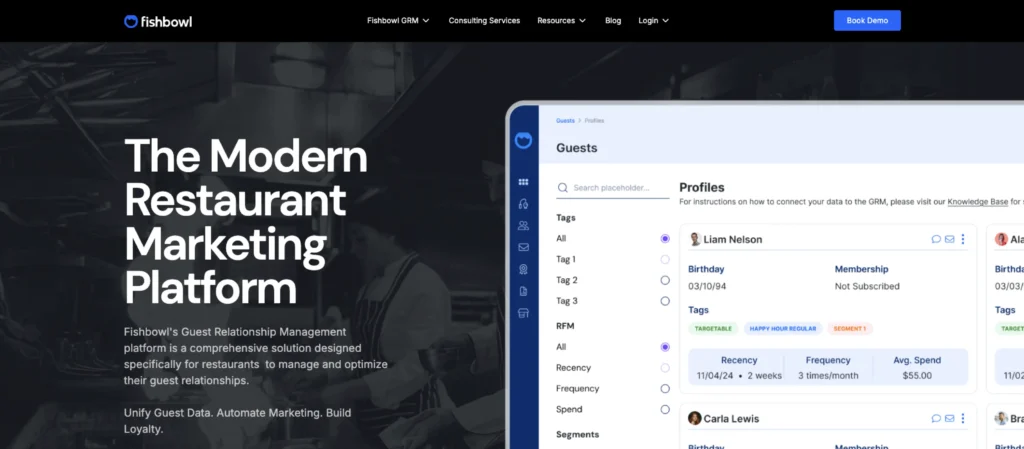Click the HAPPY HOUR REGULAR tag
The width and height of the screenshot is (1024, 449).
(782, 329)
